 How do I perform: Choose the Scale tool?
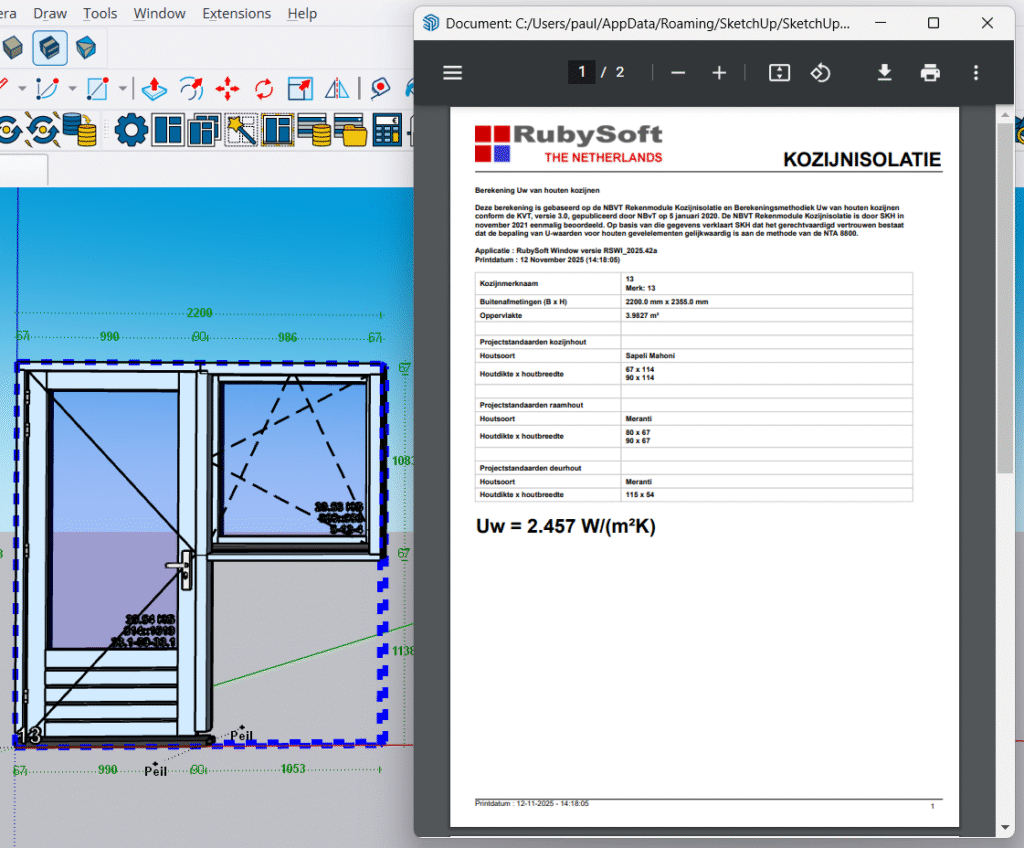click(x=300, y=89)
